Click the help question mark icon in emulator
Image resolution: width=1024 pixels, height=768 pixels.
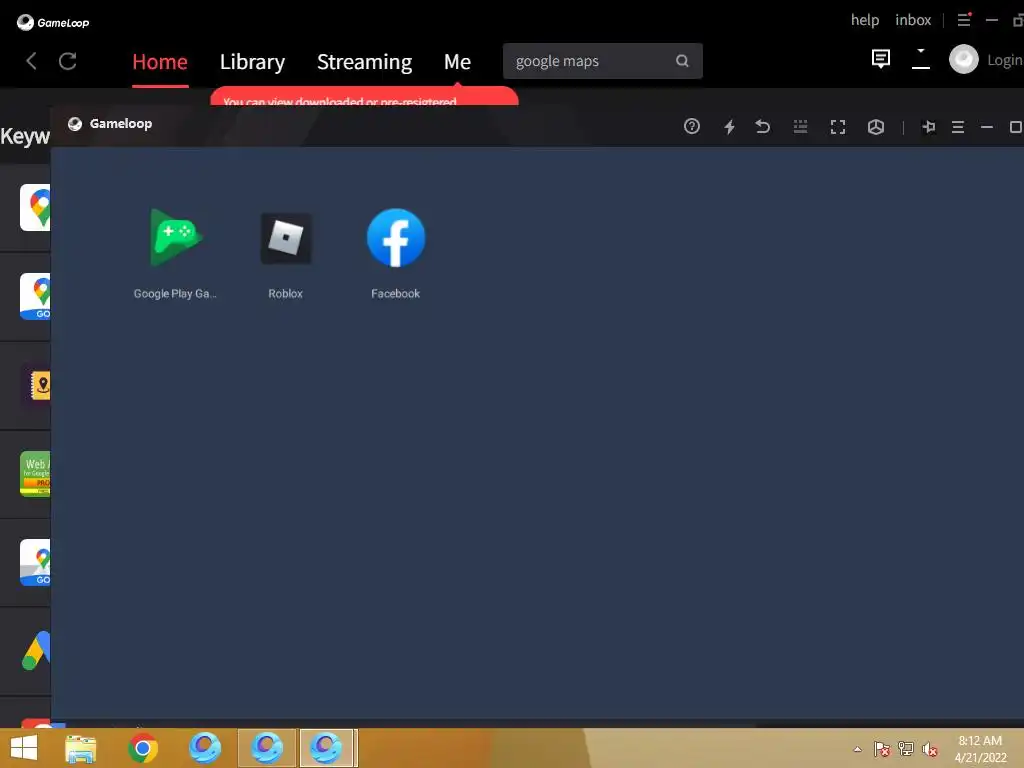(x=692, y=126)
